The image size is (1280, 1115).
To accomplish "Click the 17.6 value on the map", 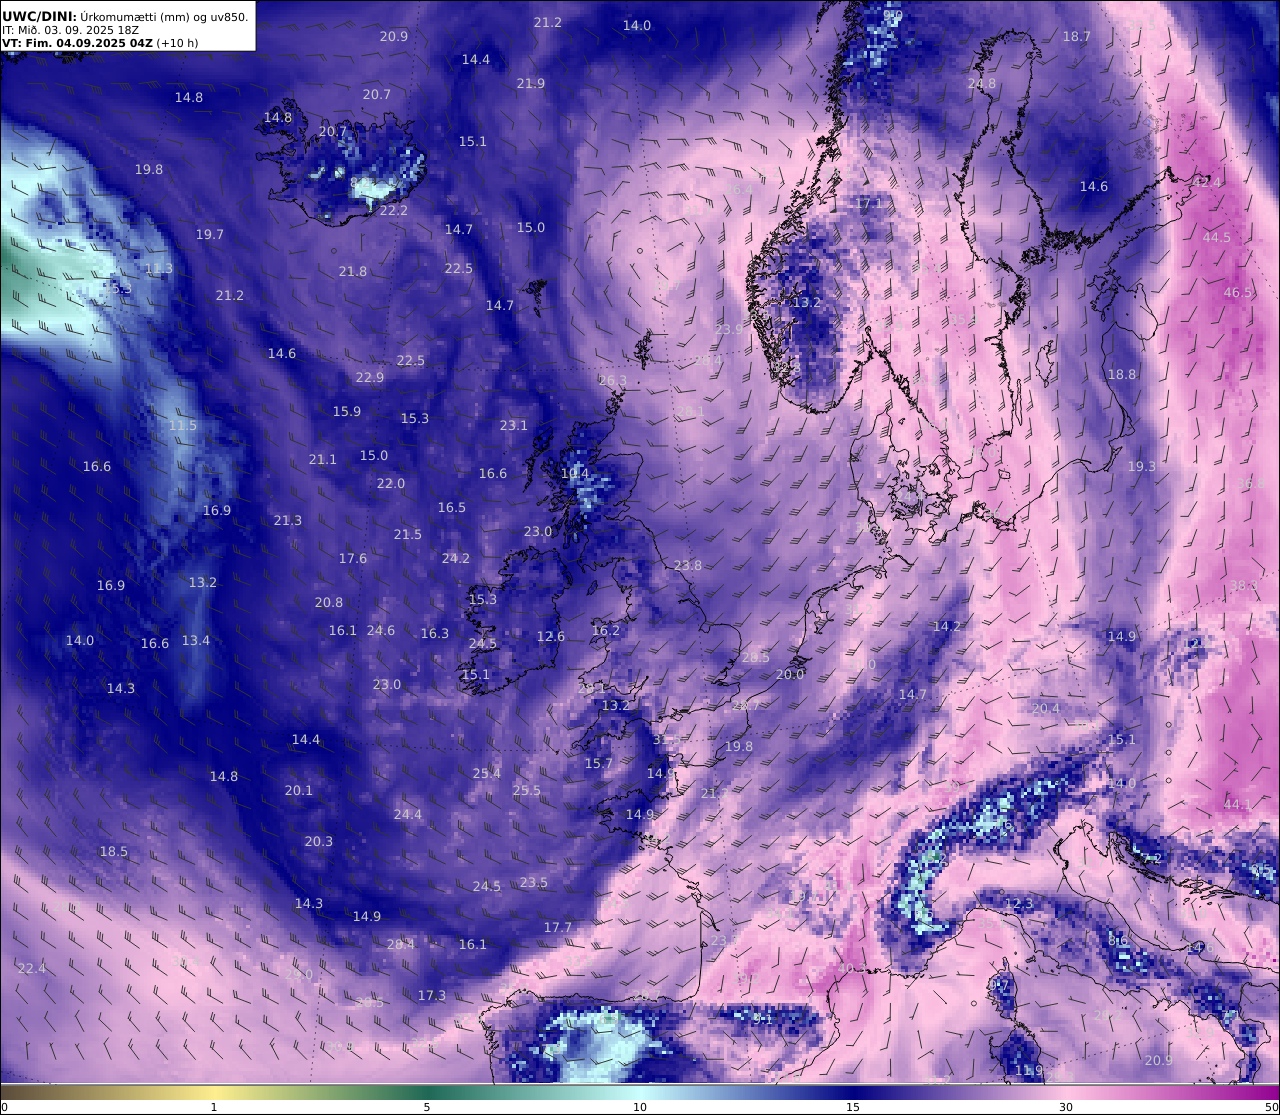I will point(353,559).
